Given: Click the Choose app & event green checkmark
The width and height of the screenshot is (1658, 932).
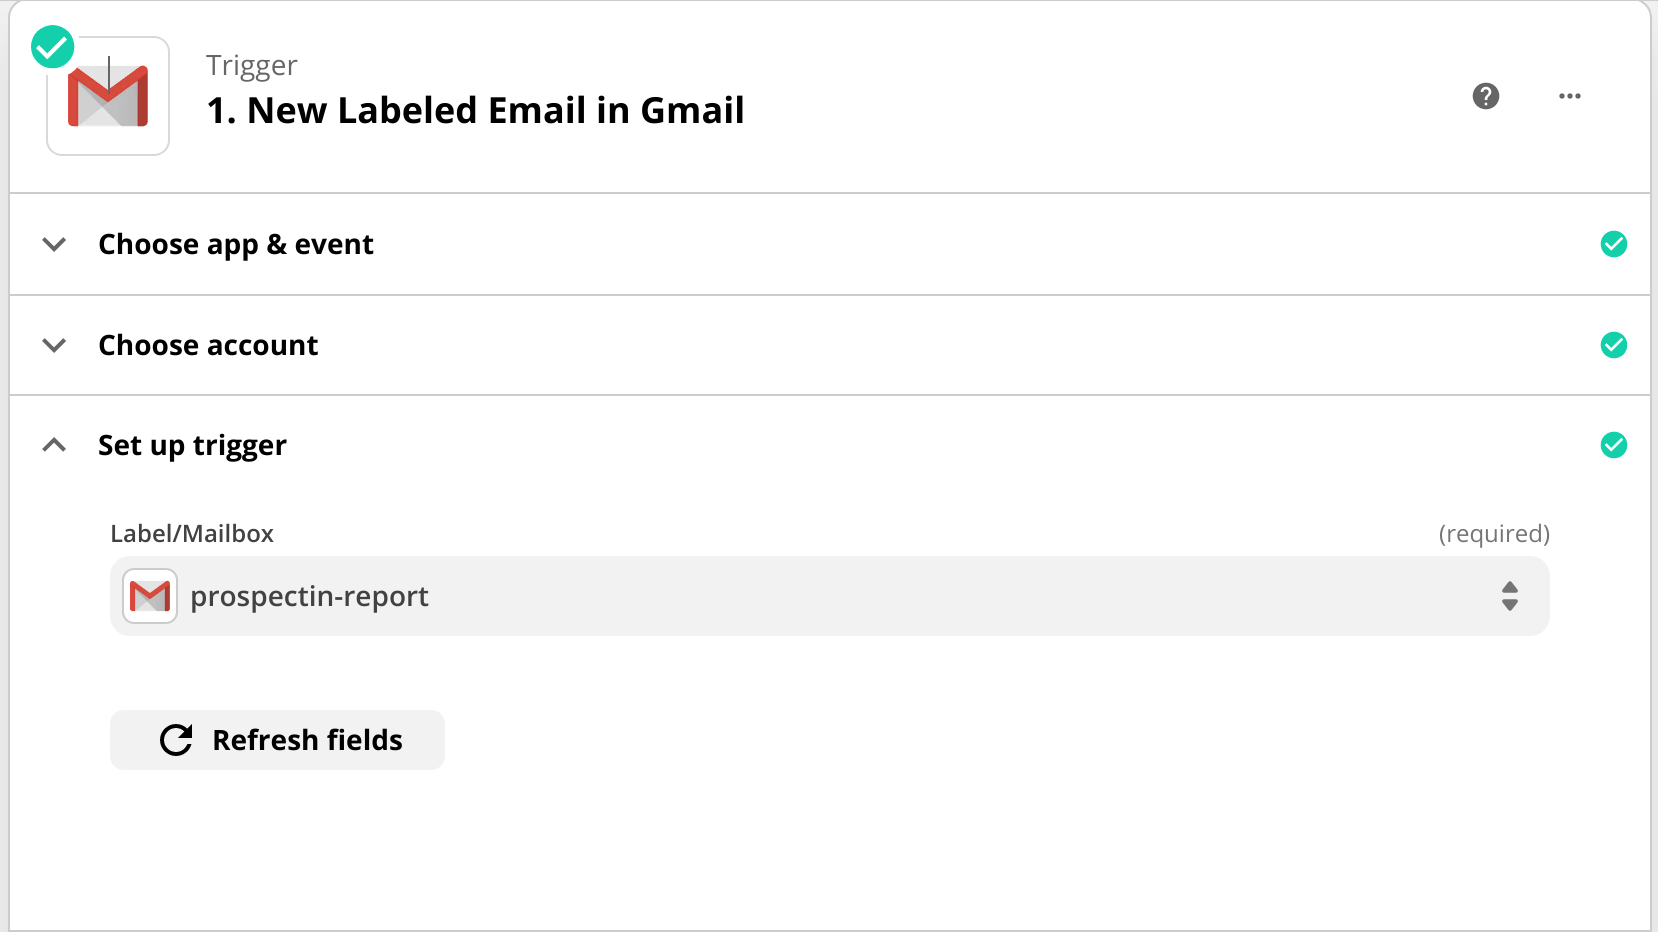Looking at the screenshot, I should pyautogui.click(x=1613, y=244).
